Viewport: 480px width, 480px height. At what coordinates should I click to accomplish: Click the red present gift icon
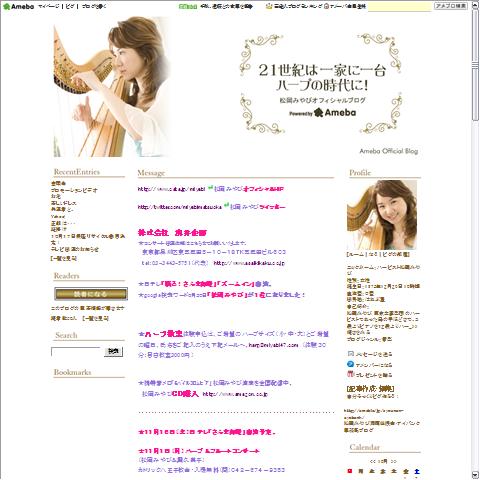[350, 374]
